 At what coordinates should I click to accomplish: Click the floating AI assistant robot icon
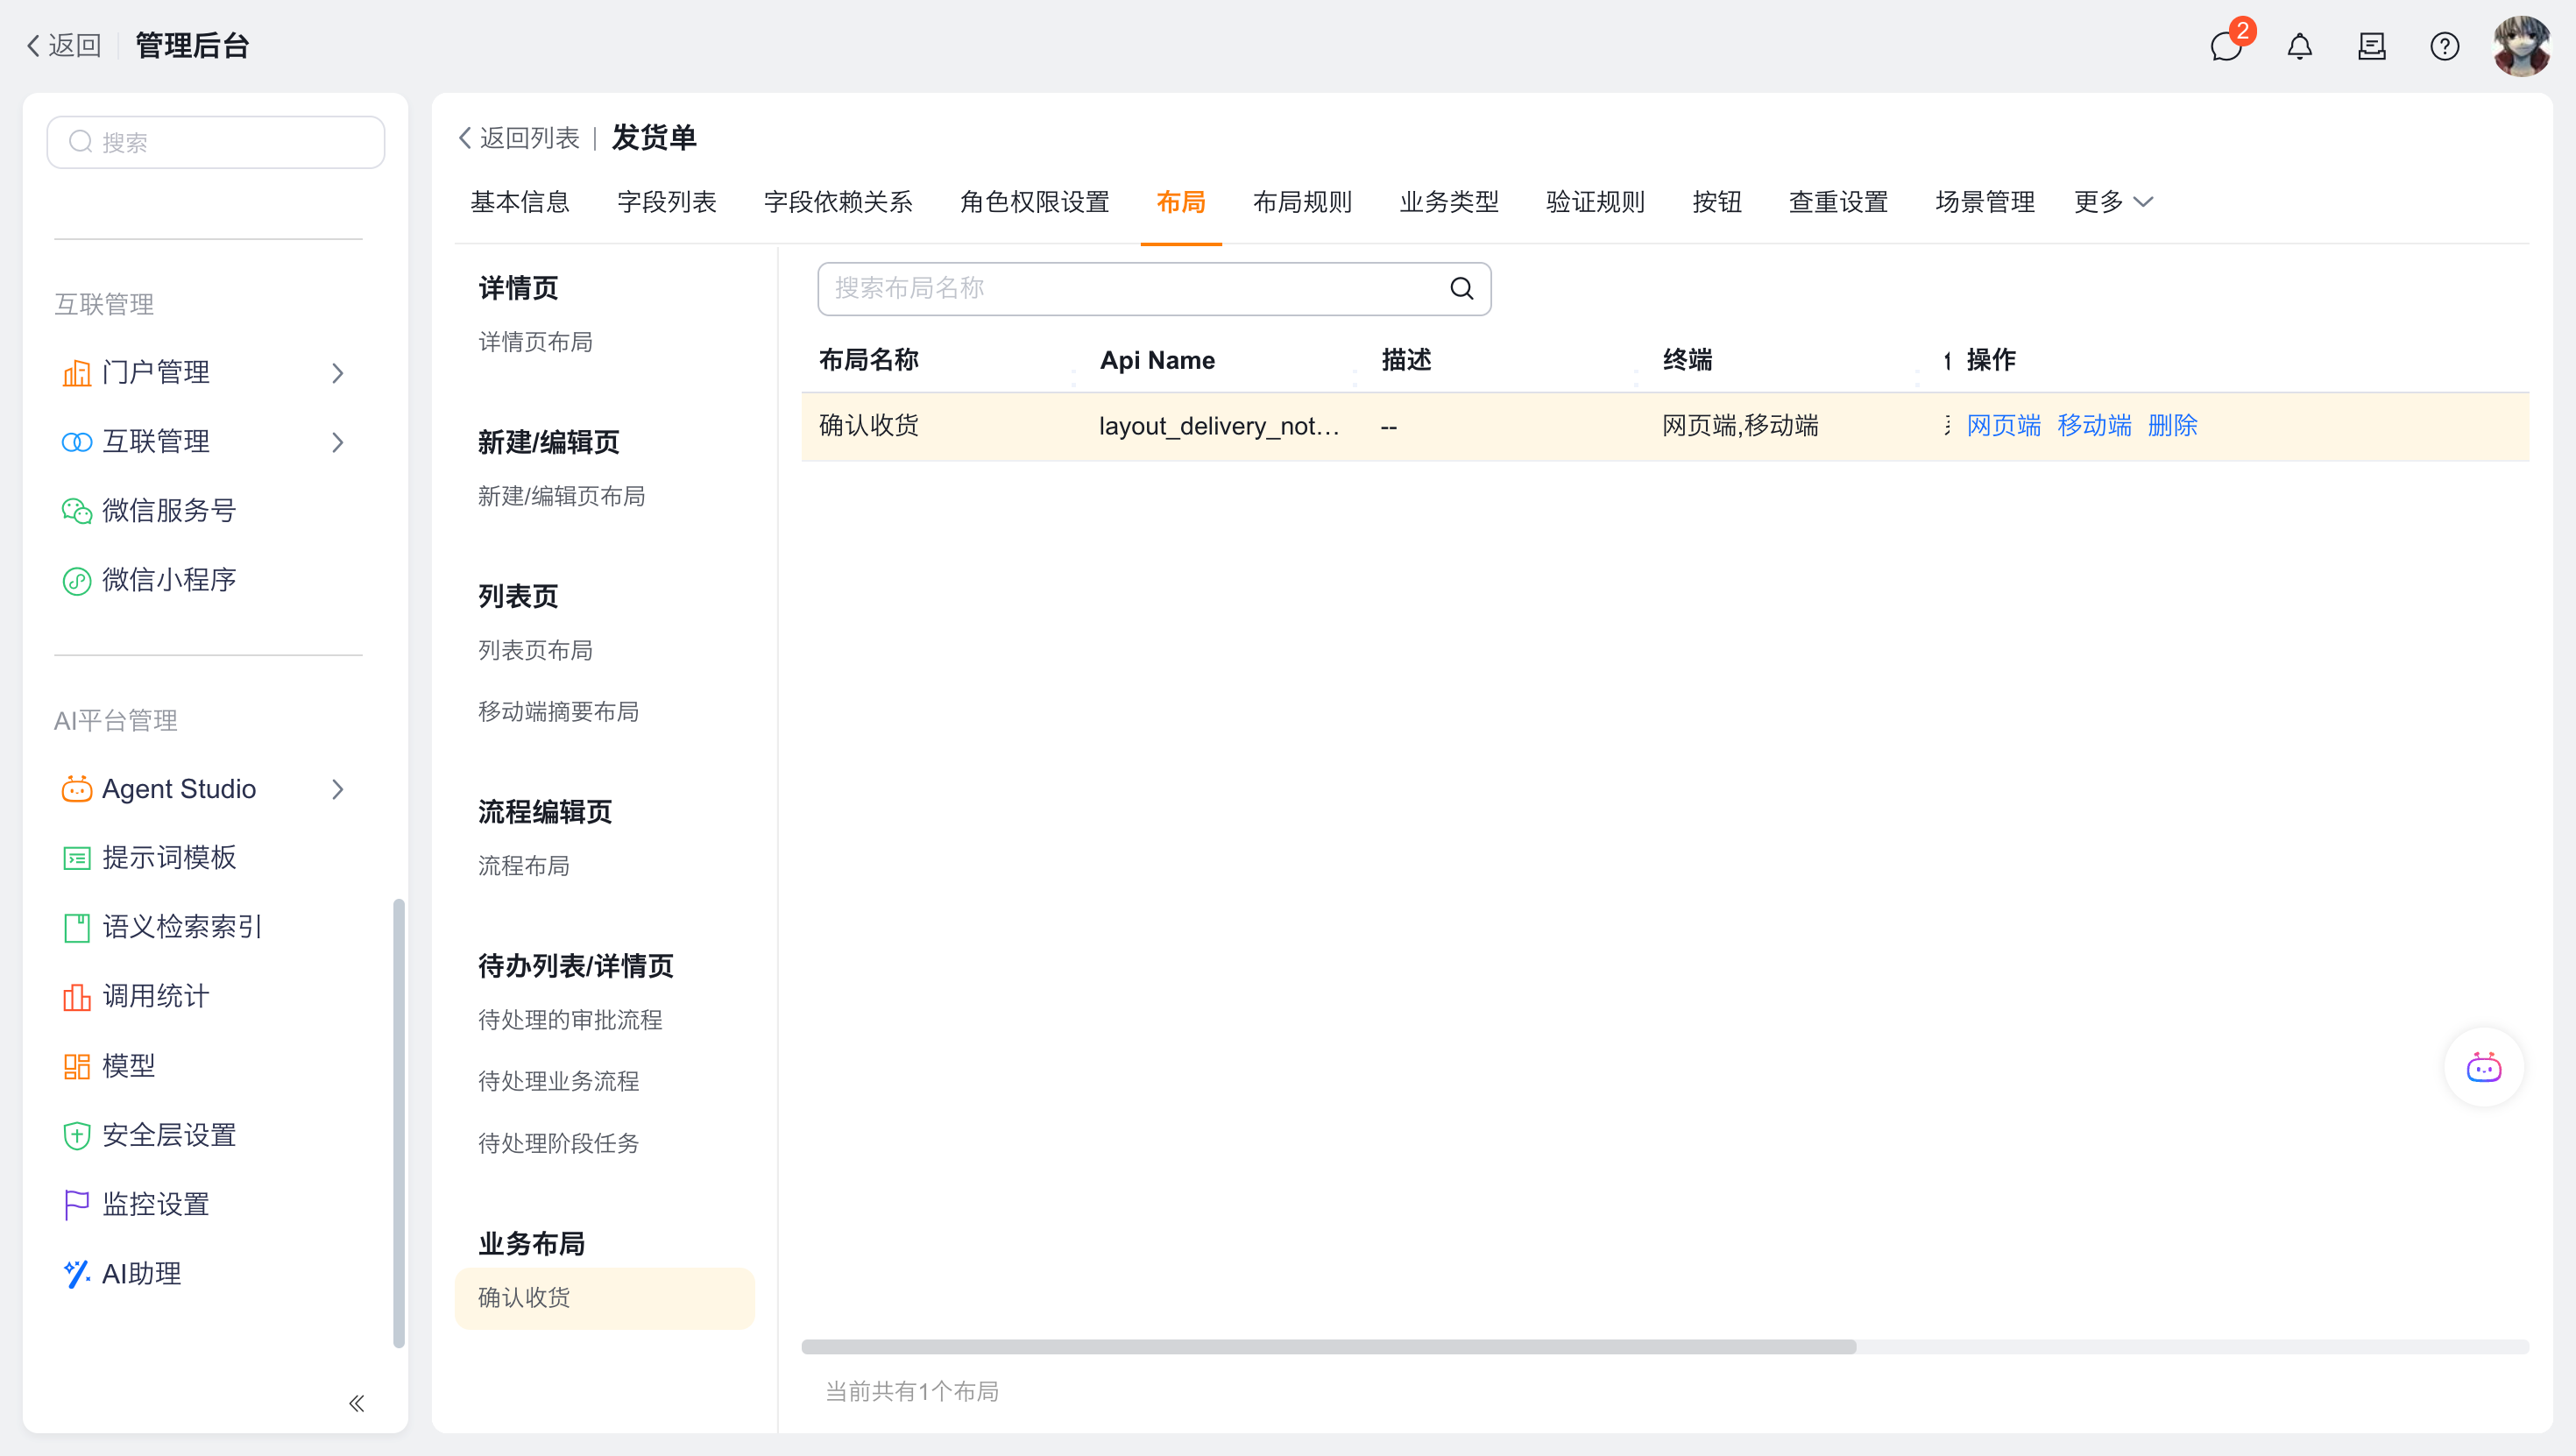[2483, 1067]
